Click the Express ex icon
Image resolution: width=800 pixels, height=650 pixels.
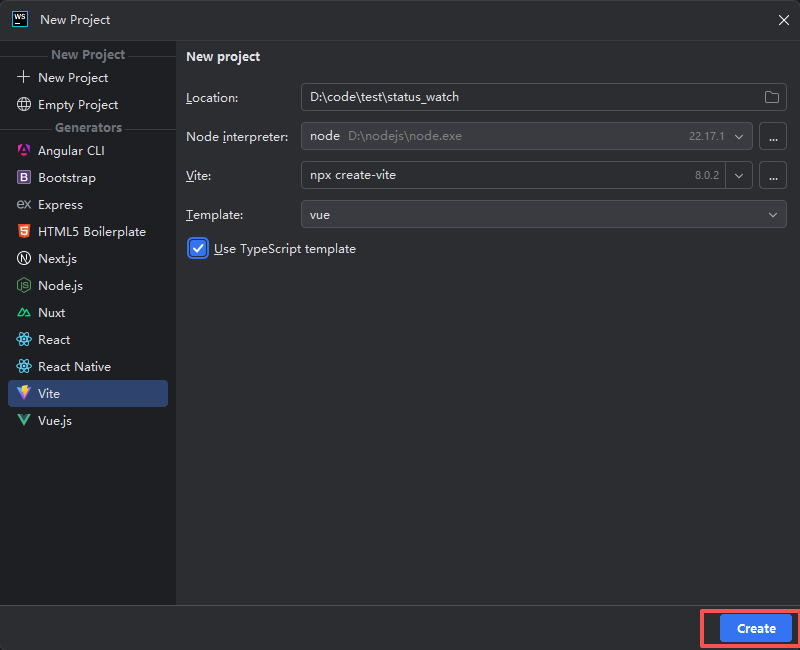click(23, 204)
